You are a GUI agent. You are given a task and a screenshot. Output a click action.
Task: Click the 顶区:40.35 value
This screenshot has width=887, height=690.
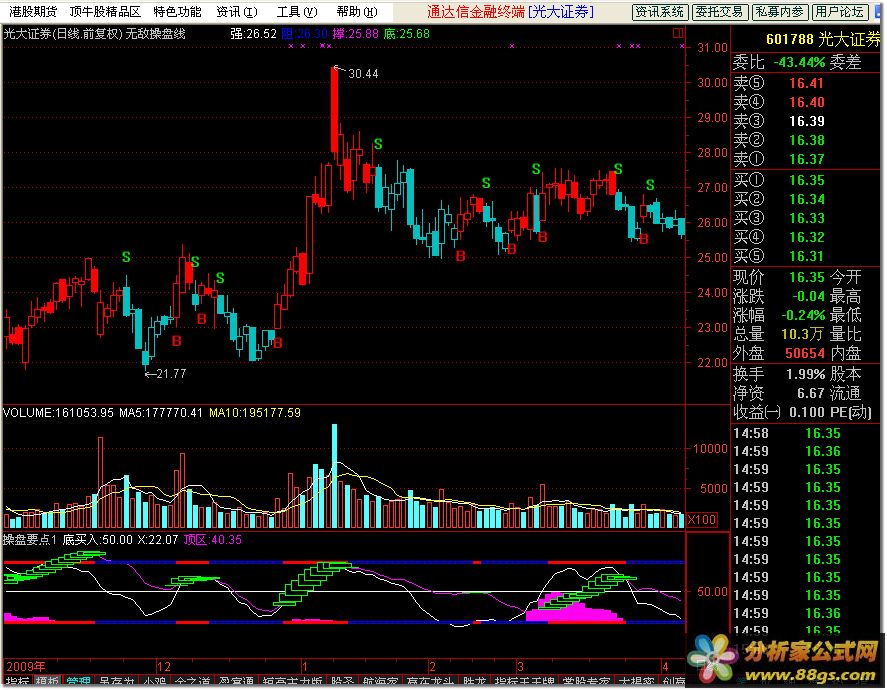tap(213, 540)
